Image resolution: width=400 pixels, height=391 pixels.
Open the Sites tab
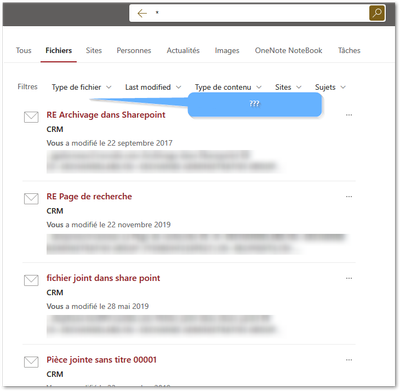click(94, 50)
